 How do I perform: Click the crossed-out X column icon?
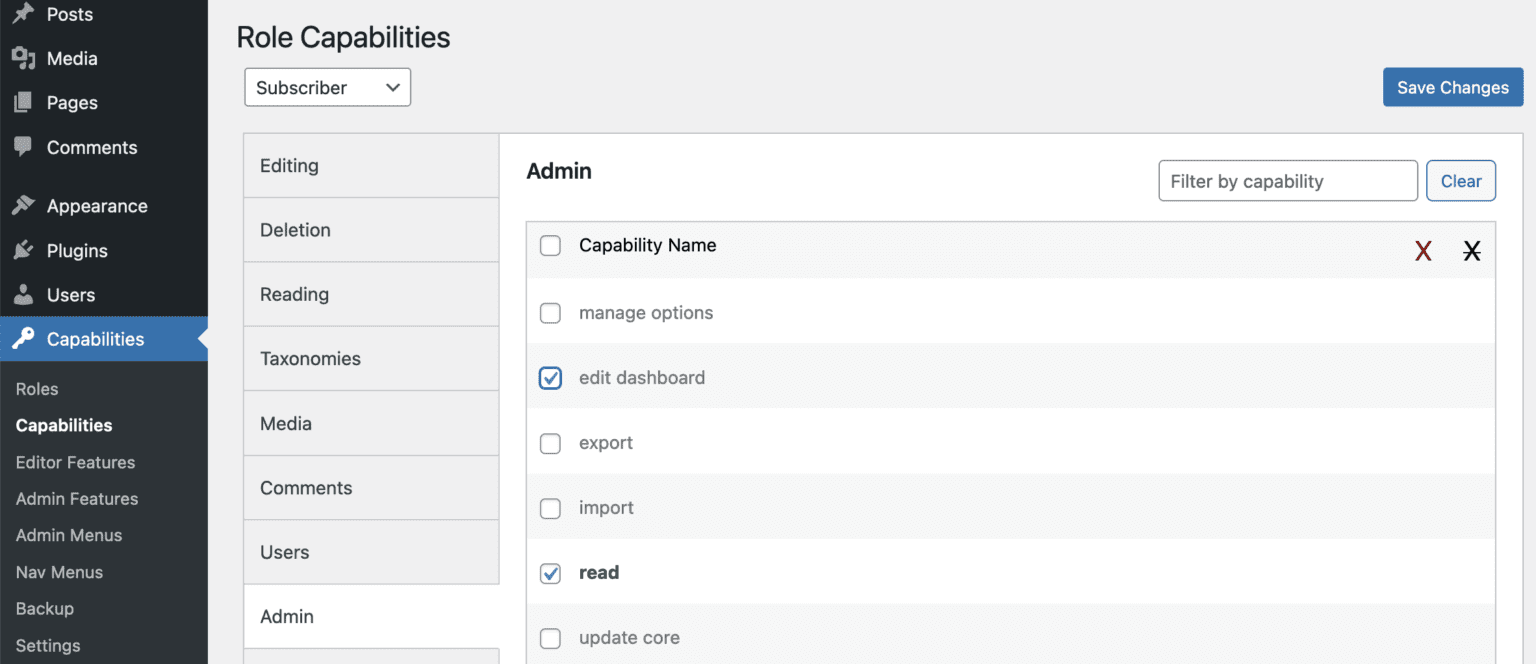click(x=1472, y=251)
